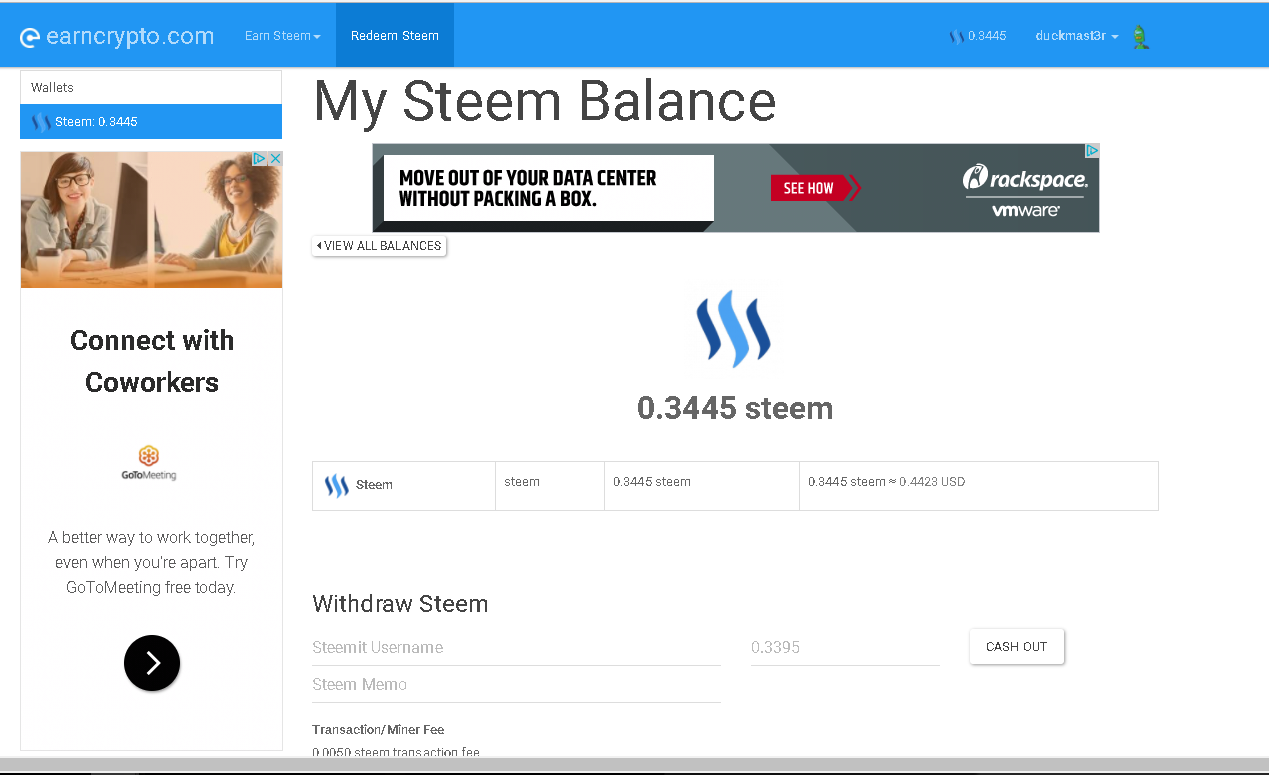The width and height of the screenshot is (1269, 775).
Task: Open the Earn Steem dropdown menu
Action: [283, 36]
